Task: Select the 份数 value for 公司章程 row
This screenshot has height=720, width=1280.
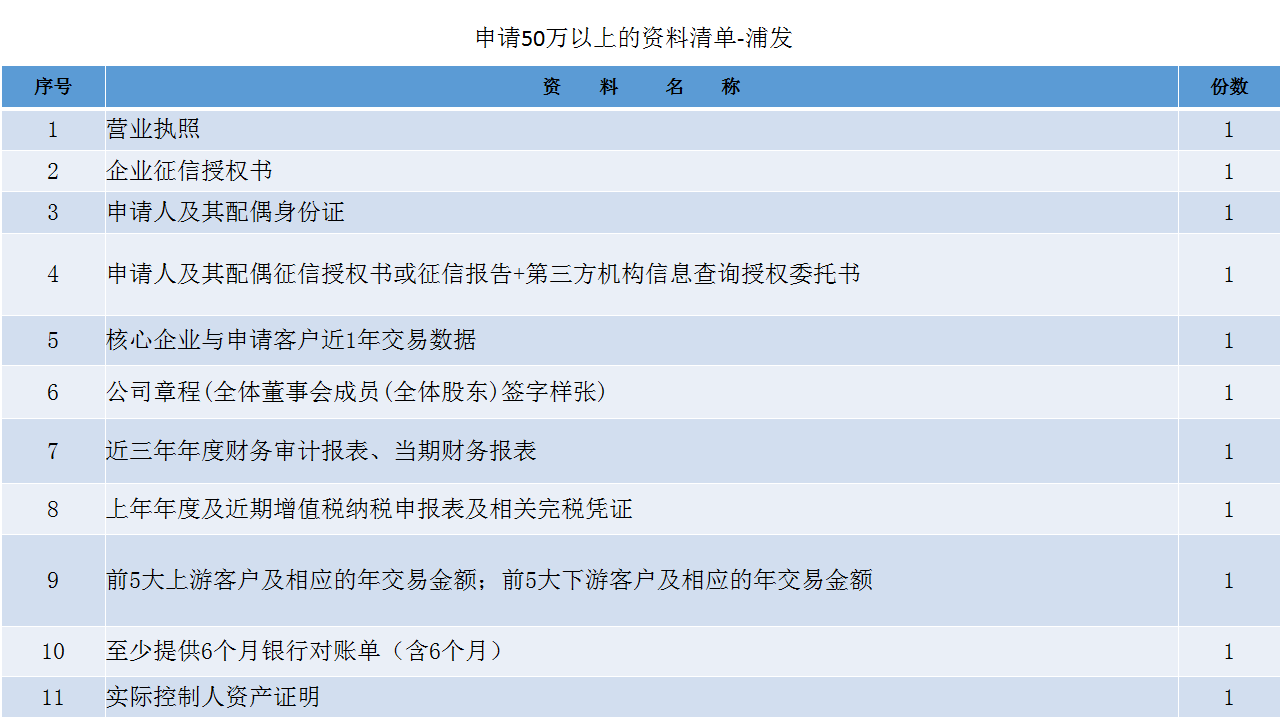Action: pos(1229,392)
